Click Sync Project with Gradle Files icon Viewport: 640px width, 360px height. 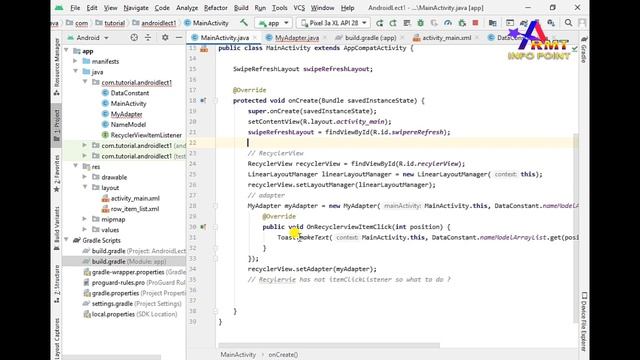click(x=524, y=23)
